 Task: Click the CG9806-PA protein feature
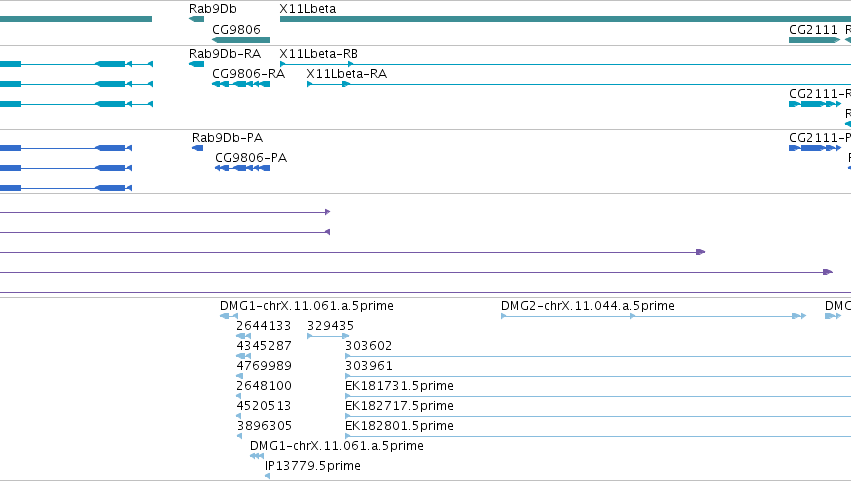coord(243,168)
